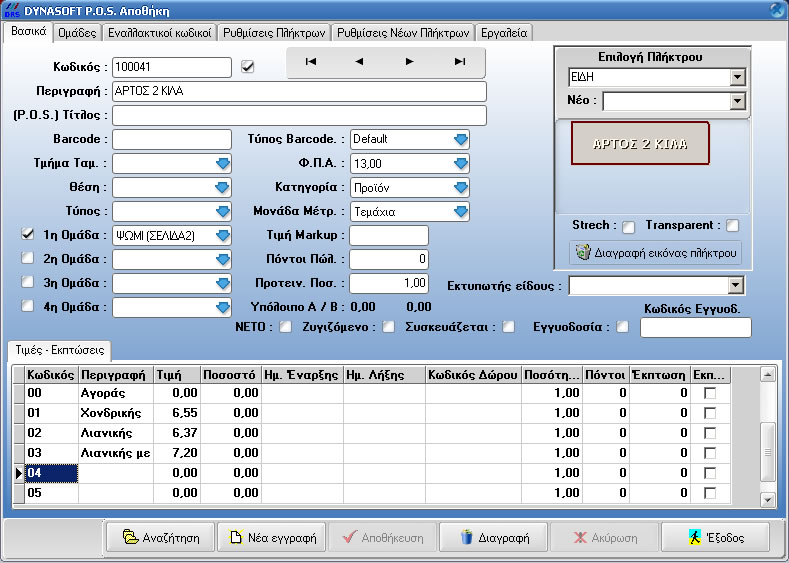The height and width of the screenshot is (563, 789).
Task: Click the folder icon on Αναζήτηση
Action: 130,537
